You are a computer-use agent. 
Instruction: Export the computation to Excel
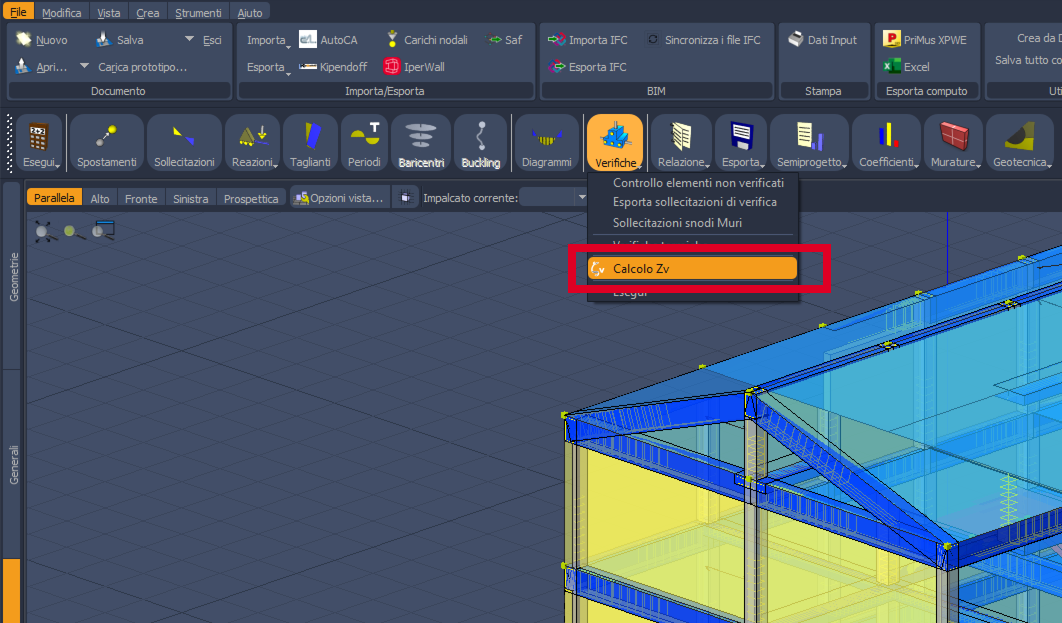point(907,66)
